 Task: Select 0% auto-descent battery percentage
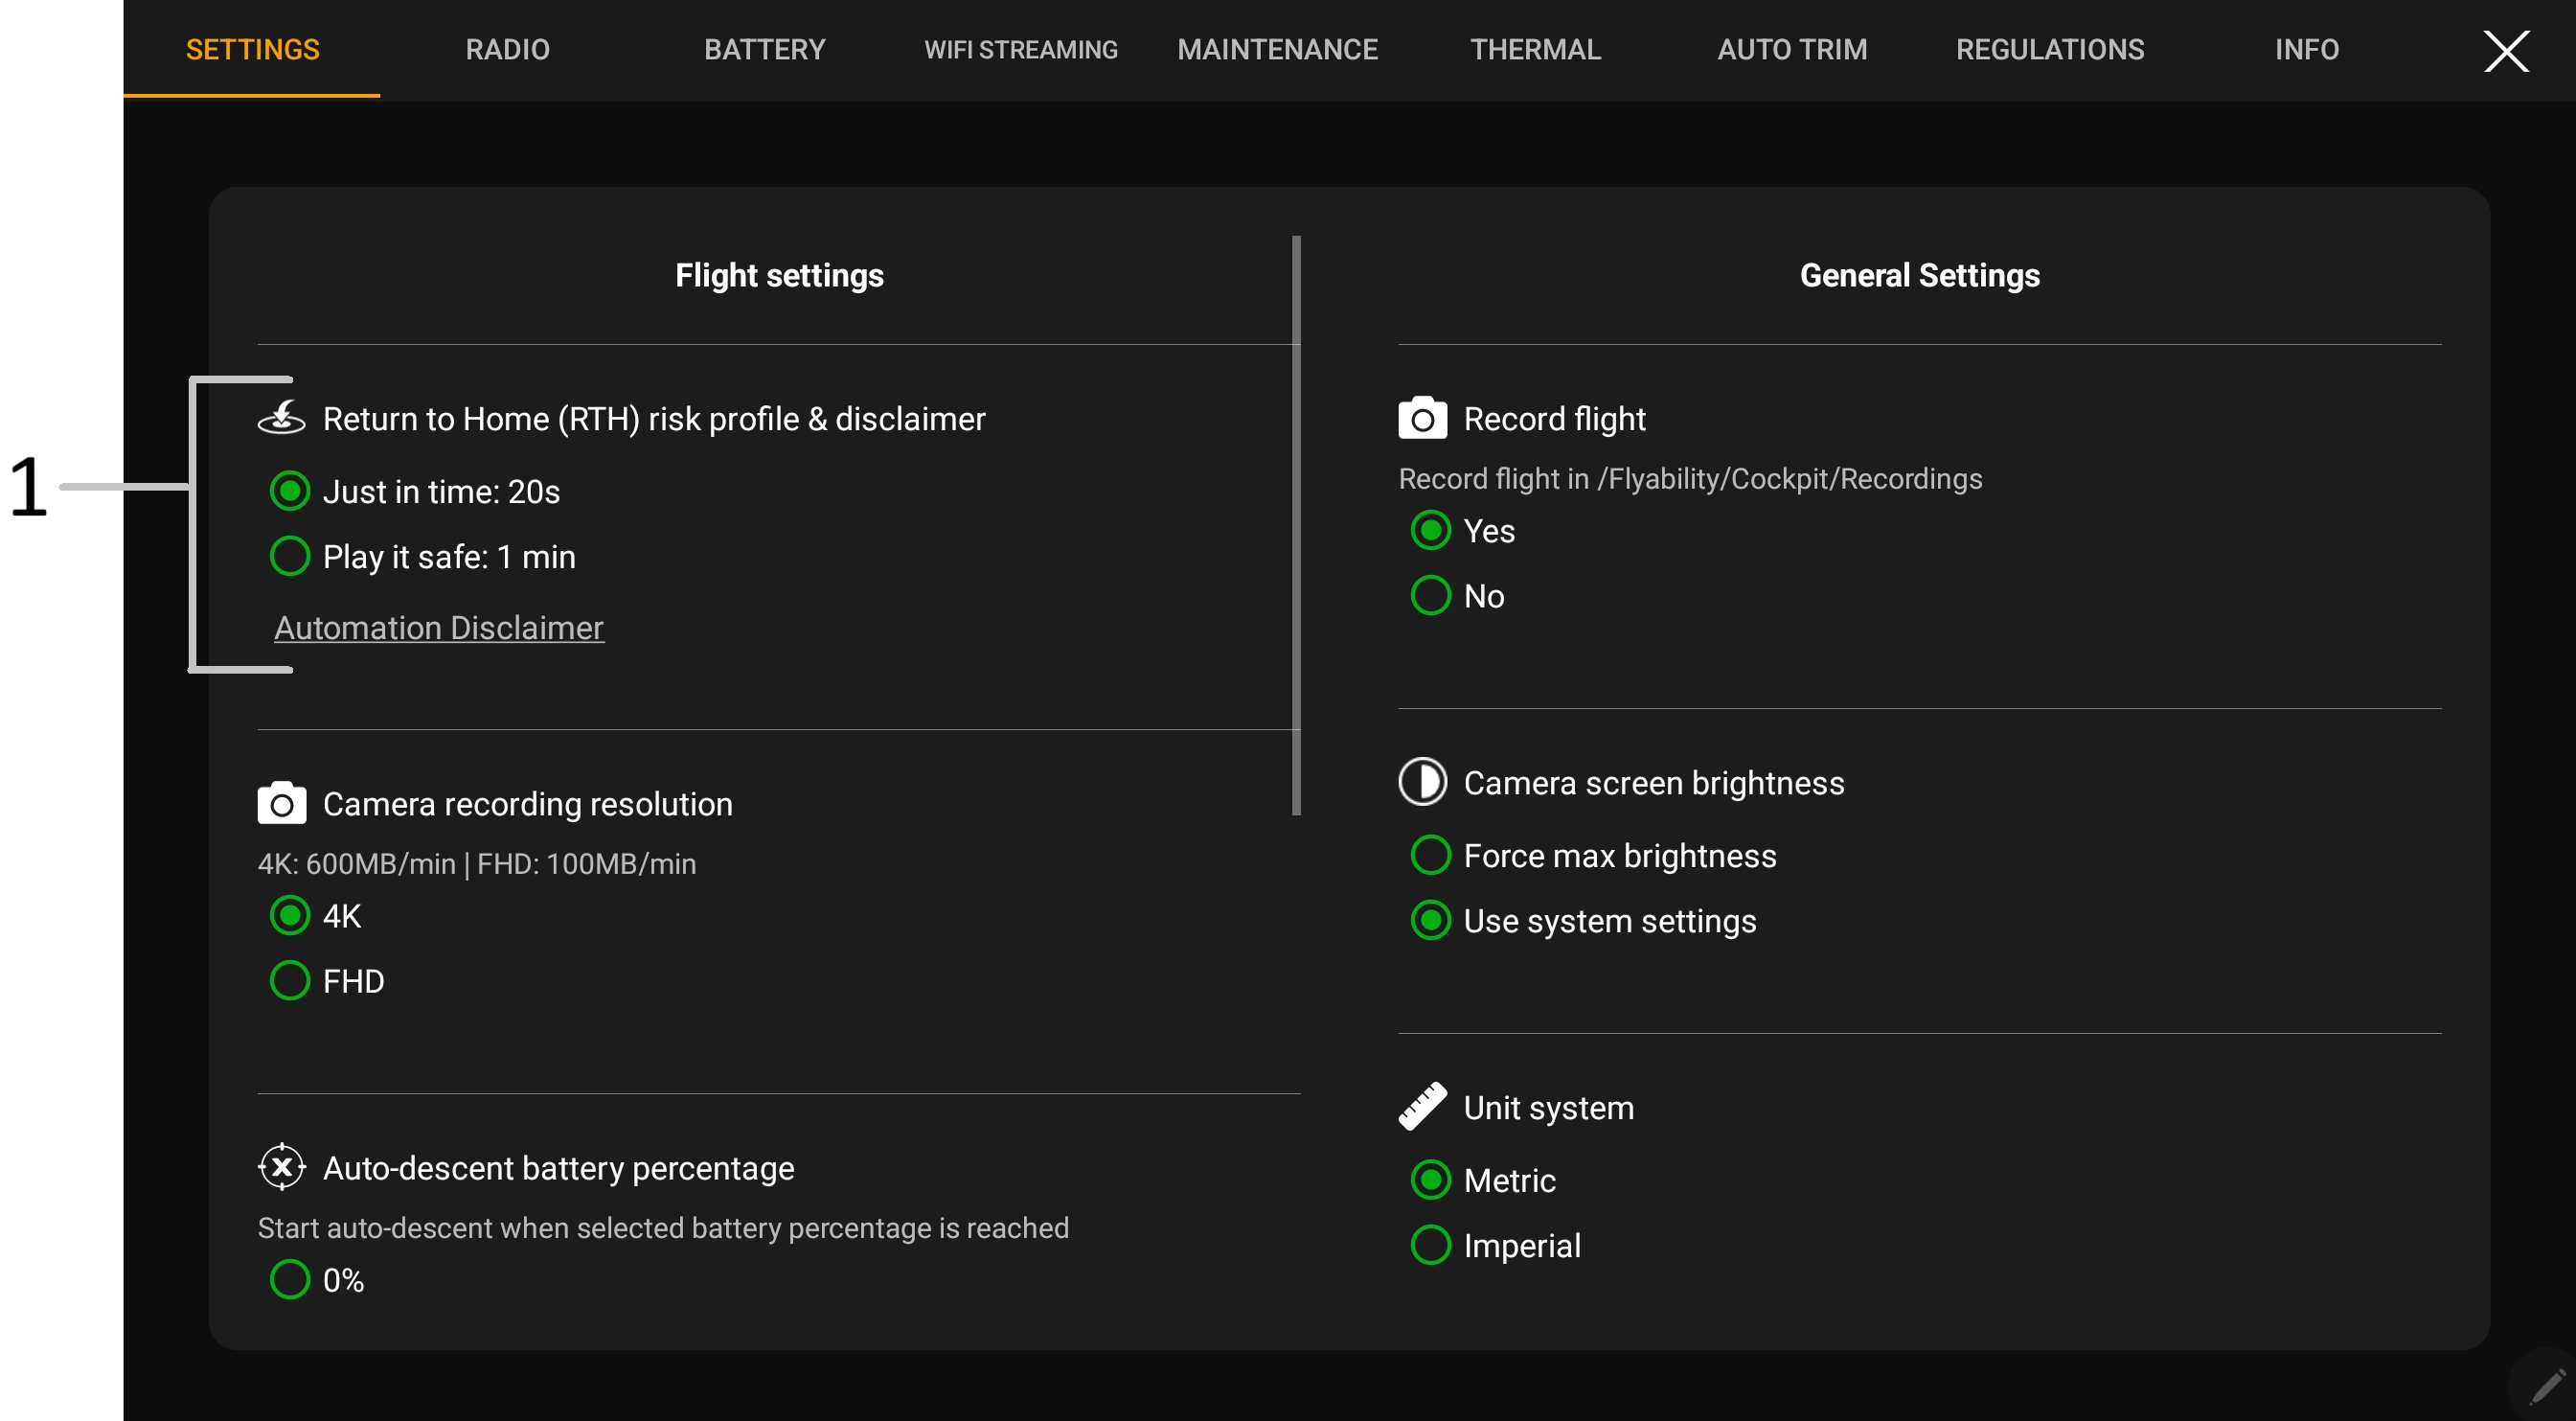click(x=290, y=1280)
